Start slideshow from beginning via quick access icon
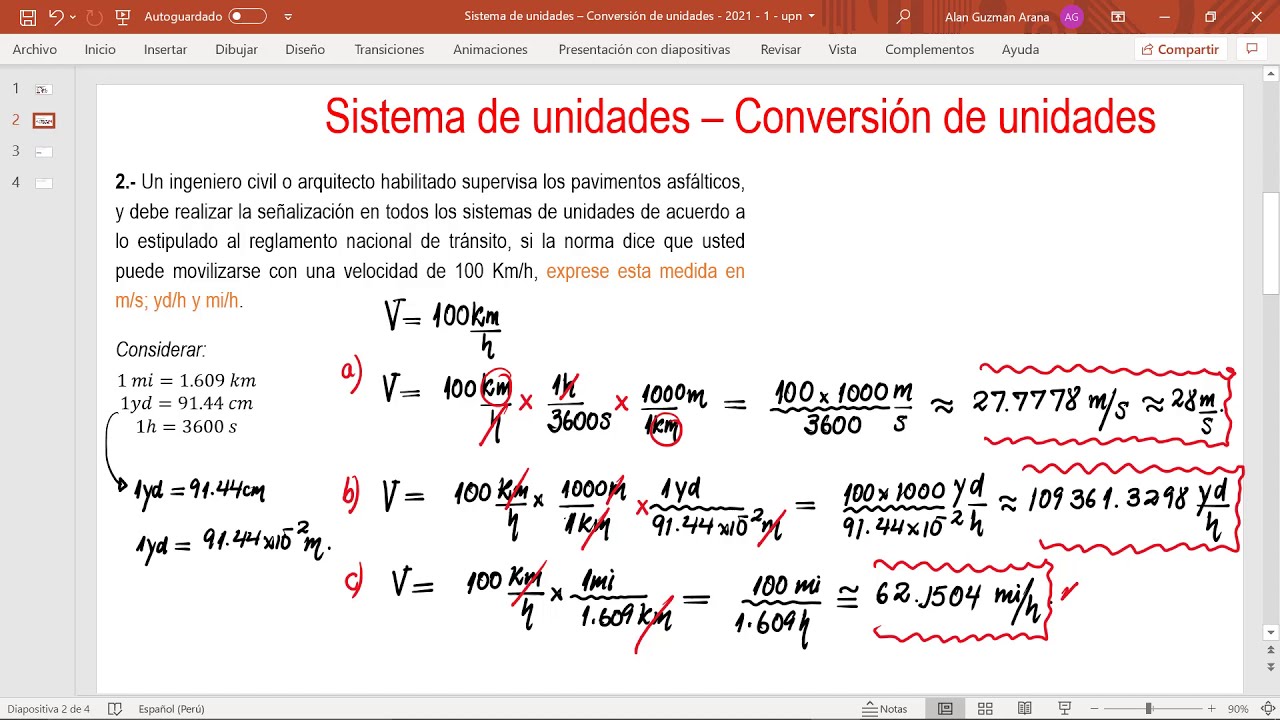The height and width of the screenshot is (720, 1280). (123, 17)
